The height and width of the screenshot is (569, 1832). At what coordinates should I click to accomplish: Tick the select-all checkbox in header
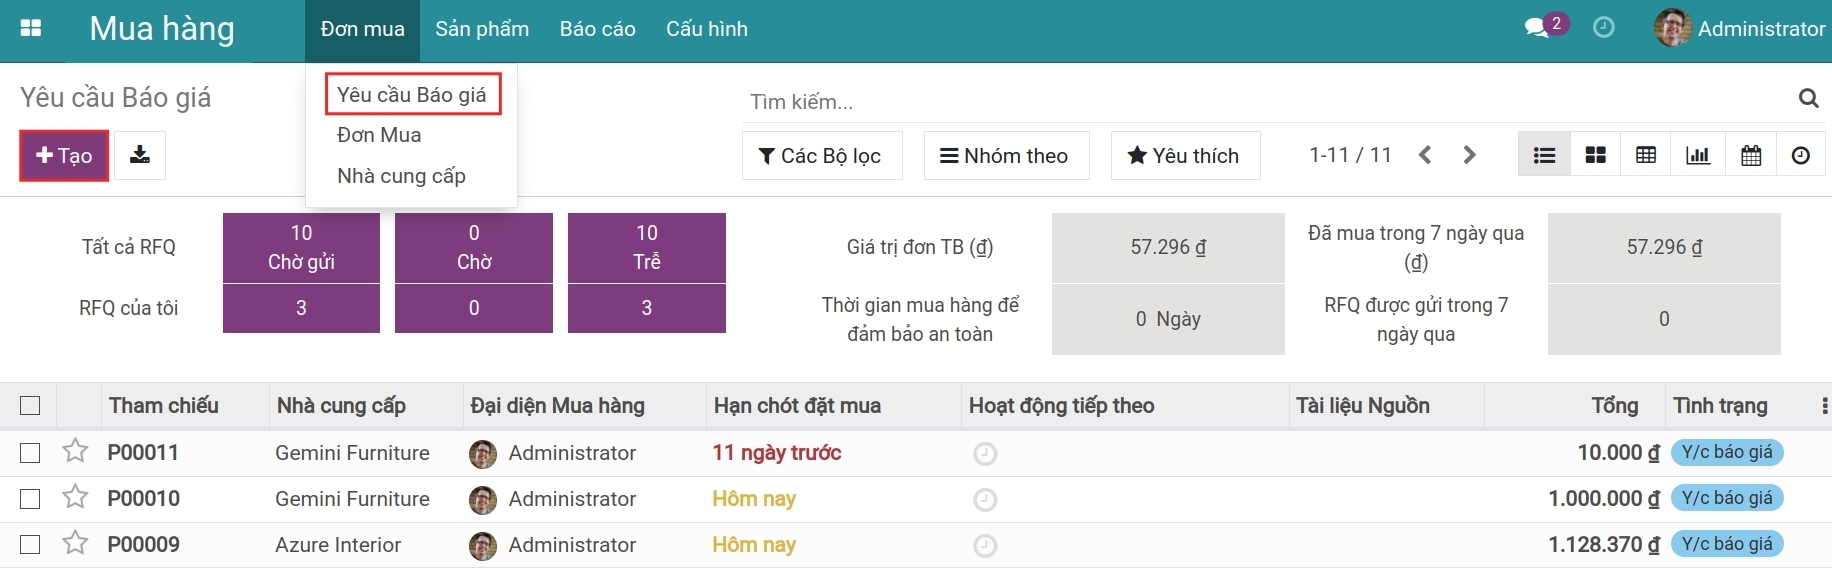(30, 405)
